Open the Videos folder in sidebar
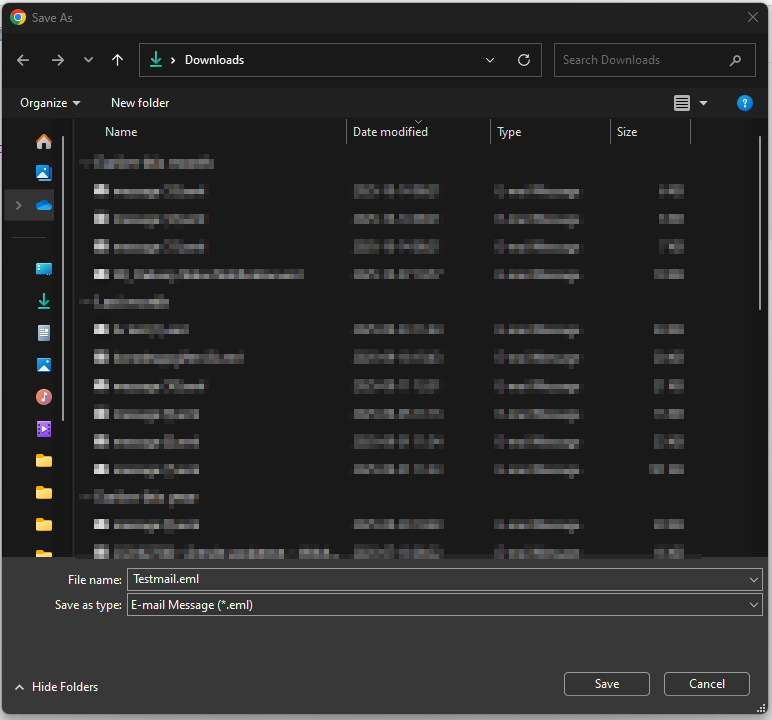The image size is (772, 720). coord(43,429)
